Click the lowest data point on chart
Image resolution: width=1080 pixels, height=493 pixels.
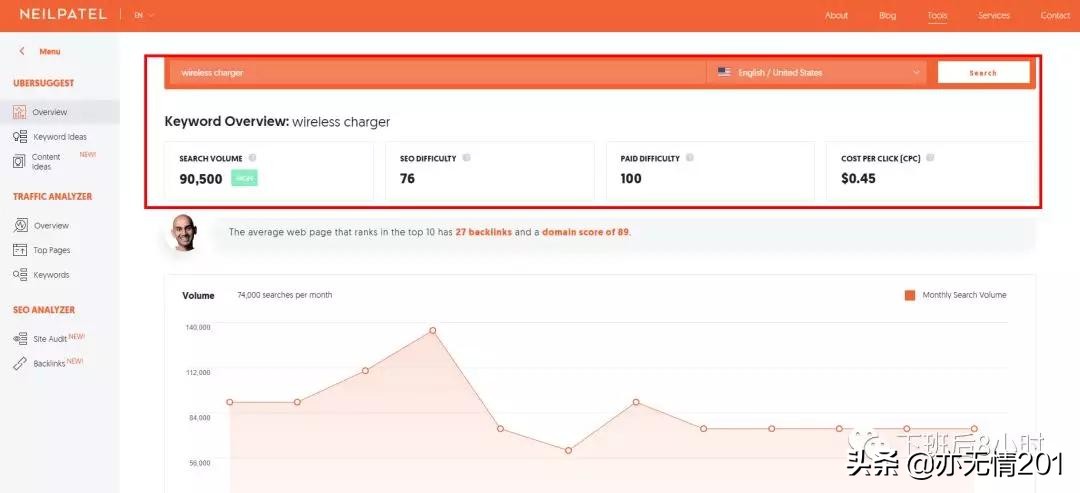tap(568, 450)
